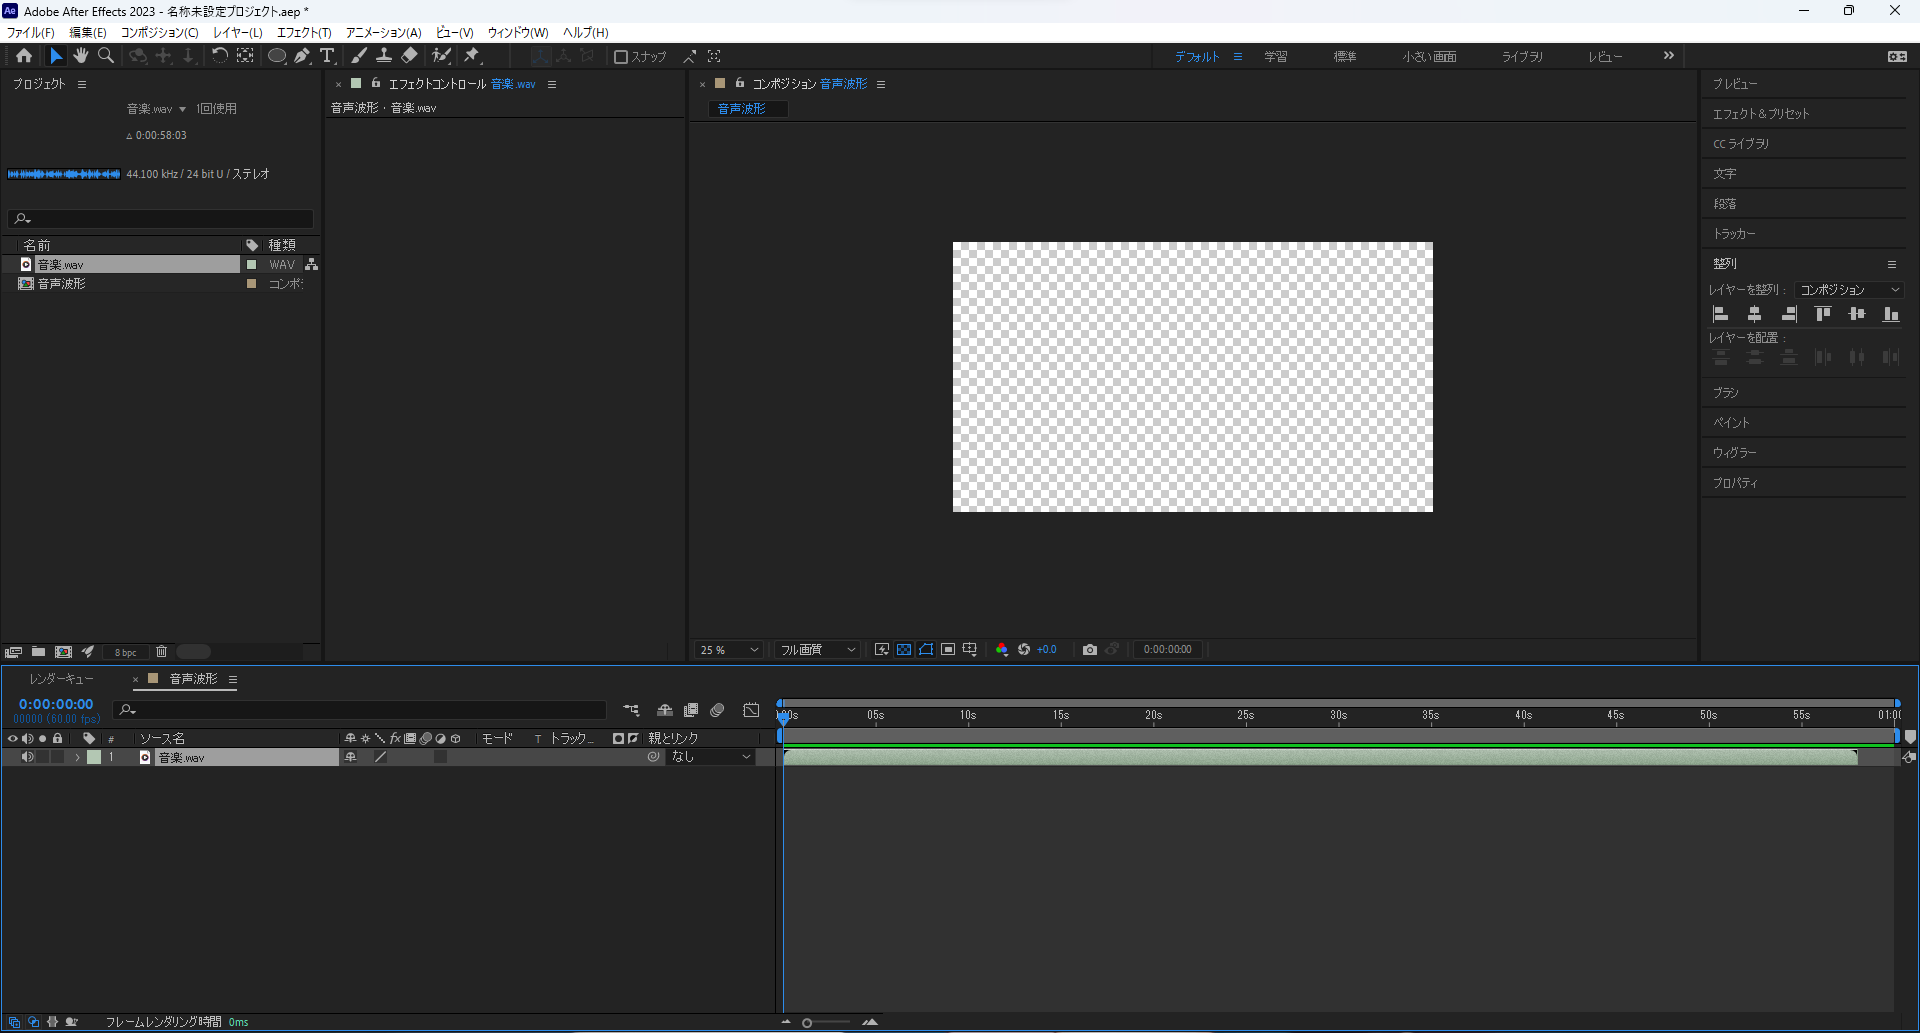Image resolution: width=1920 pixels, height=1033 pixels.
Task: Expand the プレビュー panel
Action: click(x=1735, y=84)
